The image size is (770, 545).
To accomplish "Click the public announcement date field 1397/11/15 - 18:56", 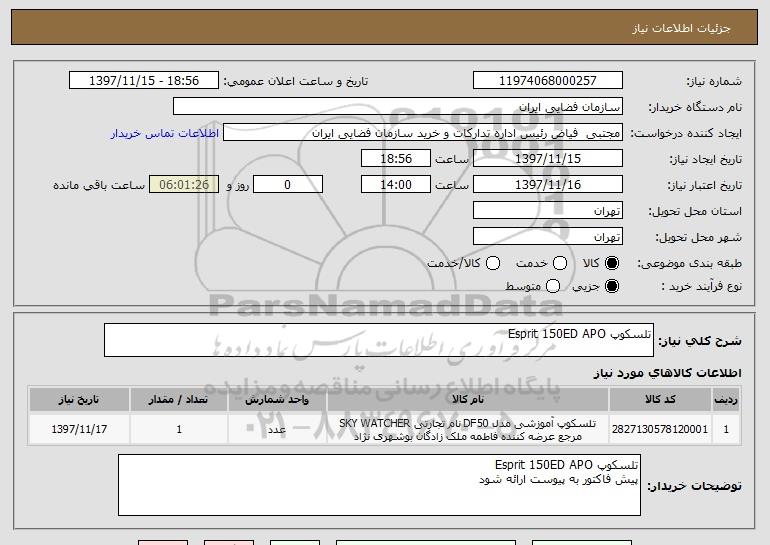I will click(x=144, y=81).
